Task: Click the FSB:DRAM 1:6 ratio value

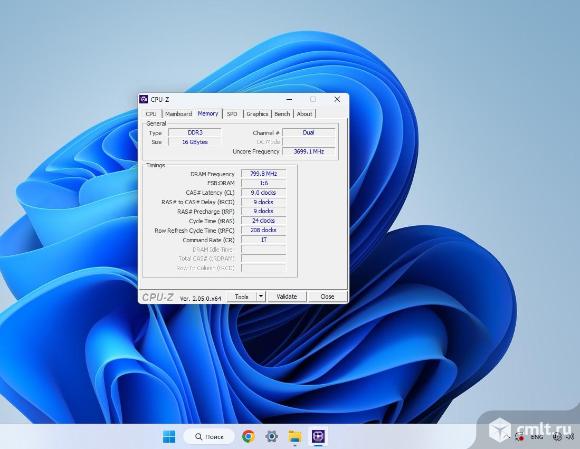Action: (x=263, y=183)
